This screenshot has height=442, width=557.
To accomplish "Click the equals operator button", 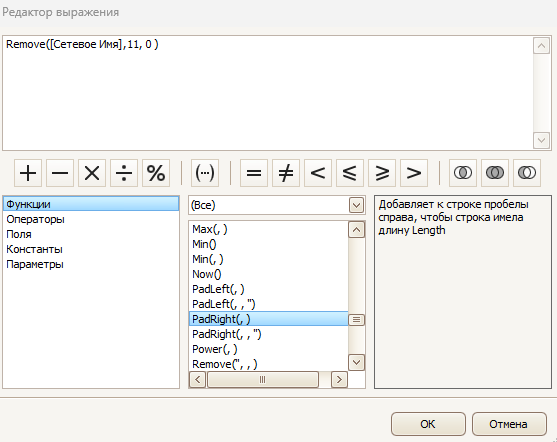I will tap(254, 173).
